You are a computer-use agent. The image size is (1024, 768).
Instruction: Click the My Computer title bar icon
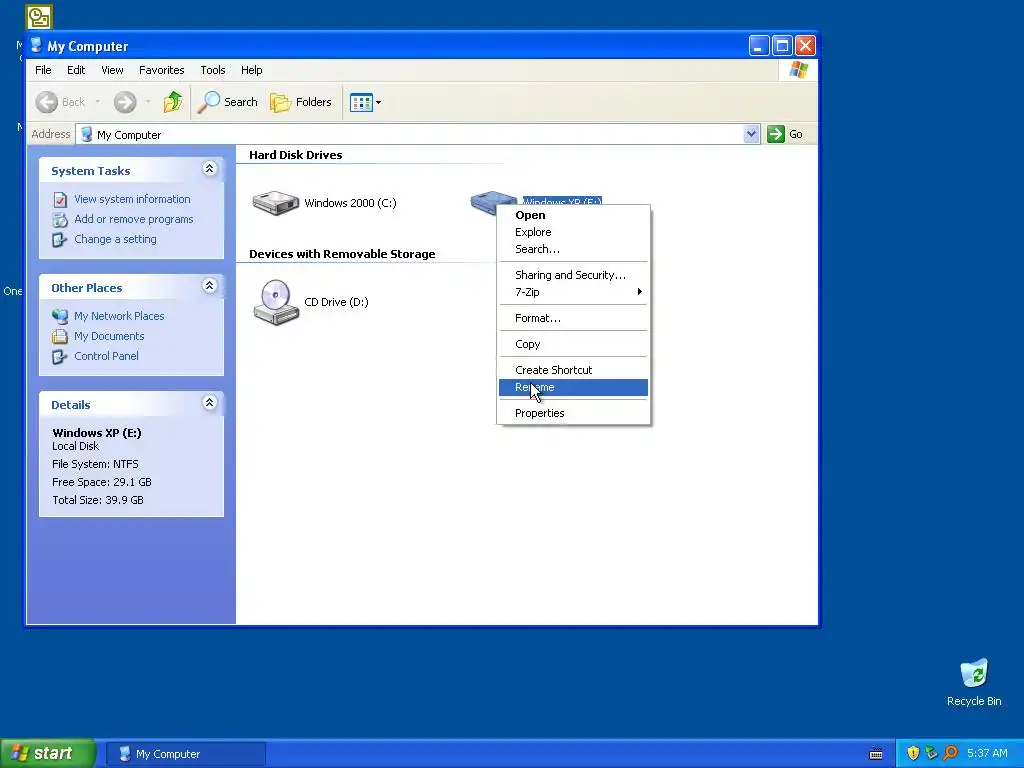[37, 46]
